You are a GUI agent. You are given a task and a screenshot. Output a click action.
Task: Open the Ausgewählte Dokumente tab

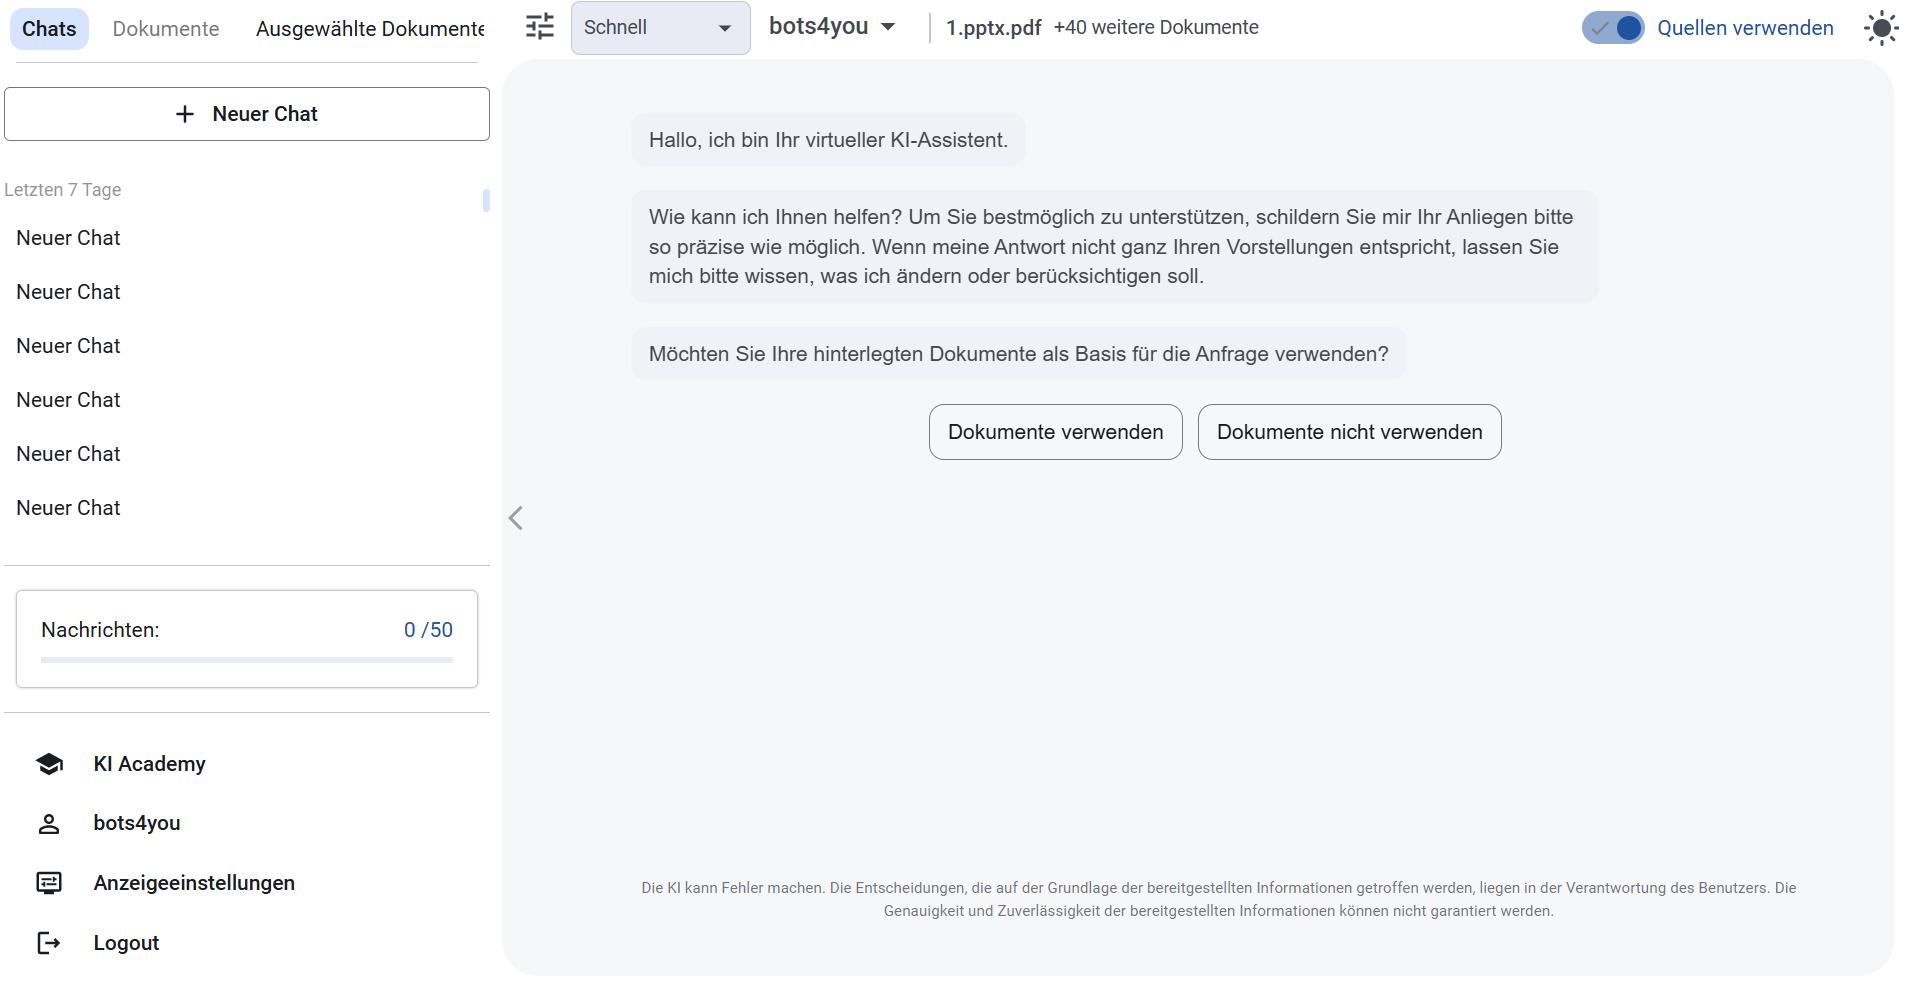[x=370, y=28]
